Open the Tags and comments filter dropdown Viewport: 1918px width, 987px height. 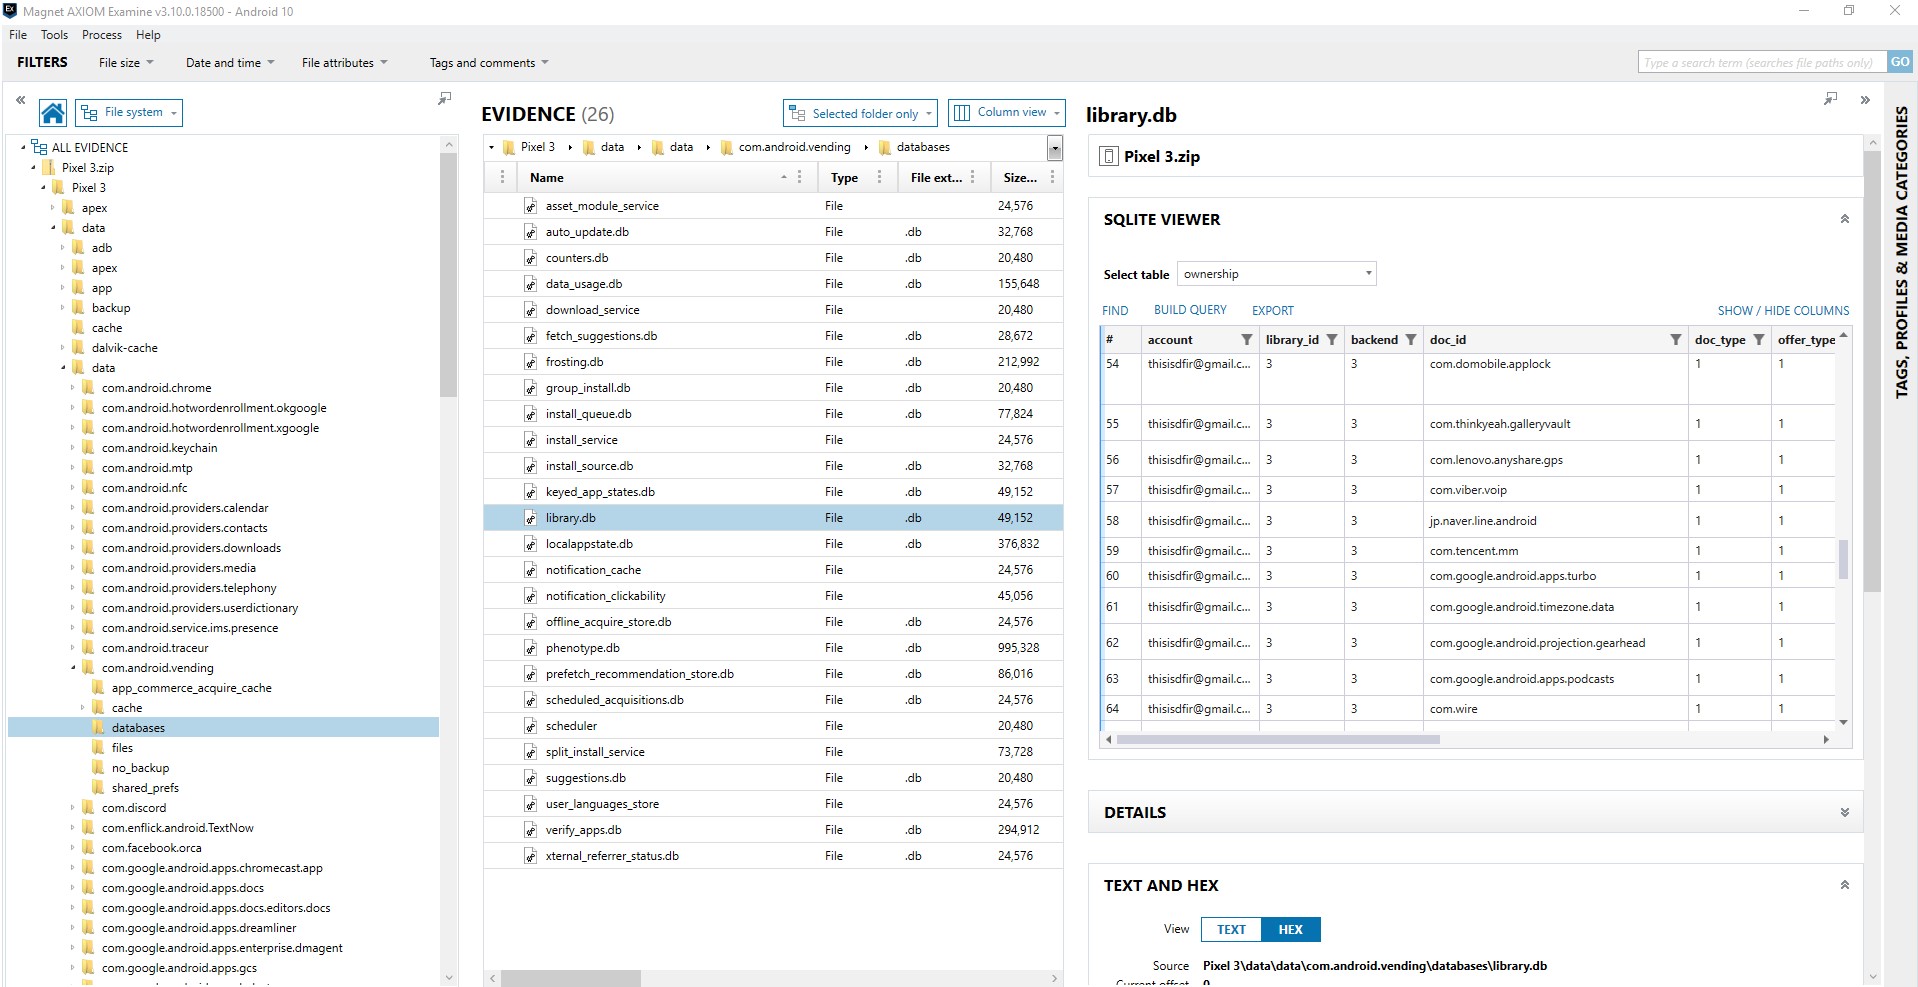point(489,63)
